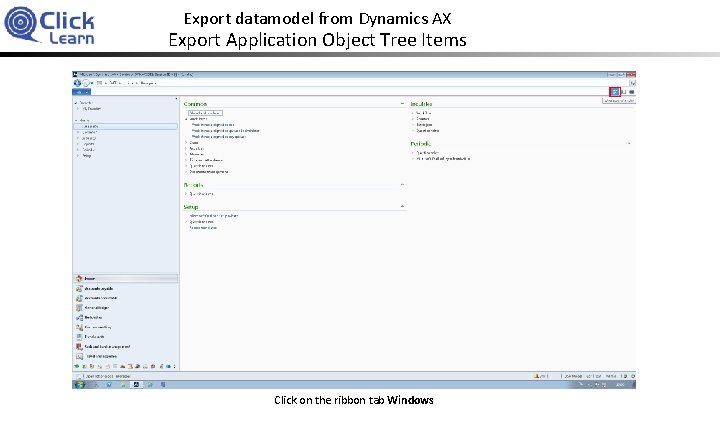Click the Dynamics AX taskbar icon
720x437 pixels.
pos(136,385)
